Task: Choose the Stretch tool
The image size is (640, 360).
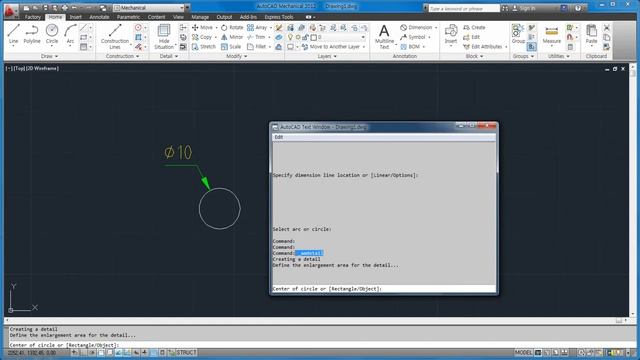Action: (204, 47)
